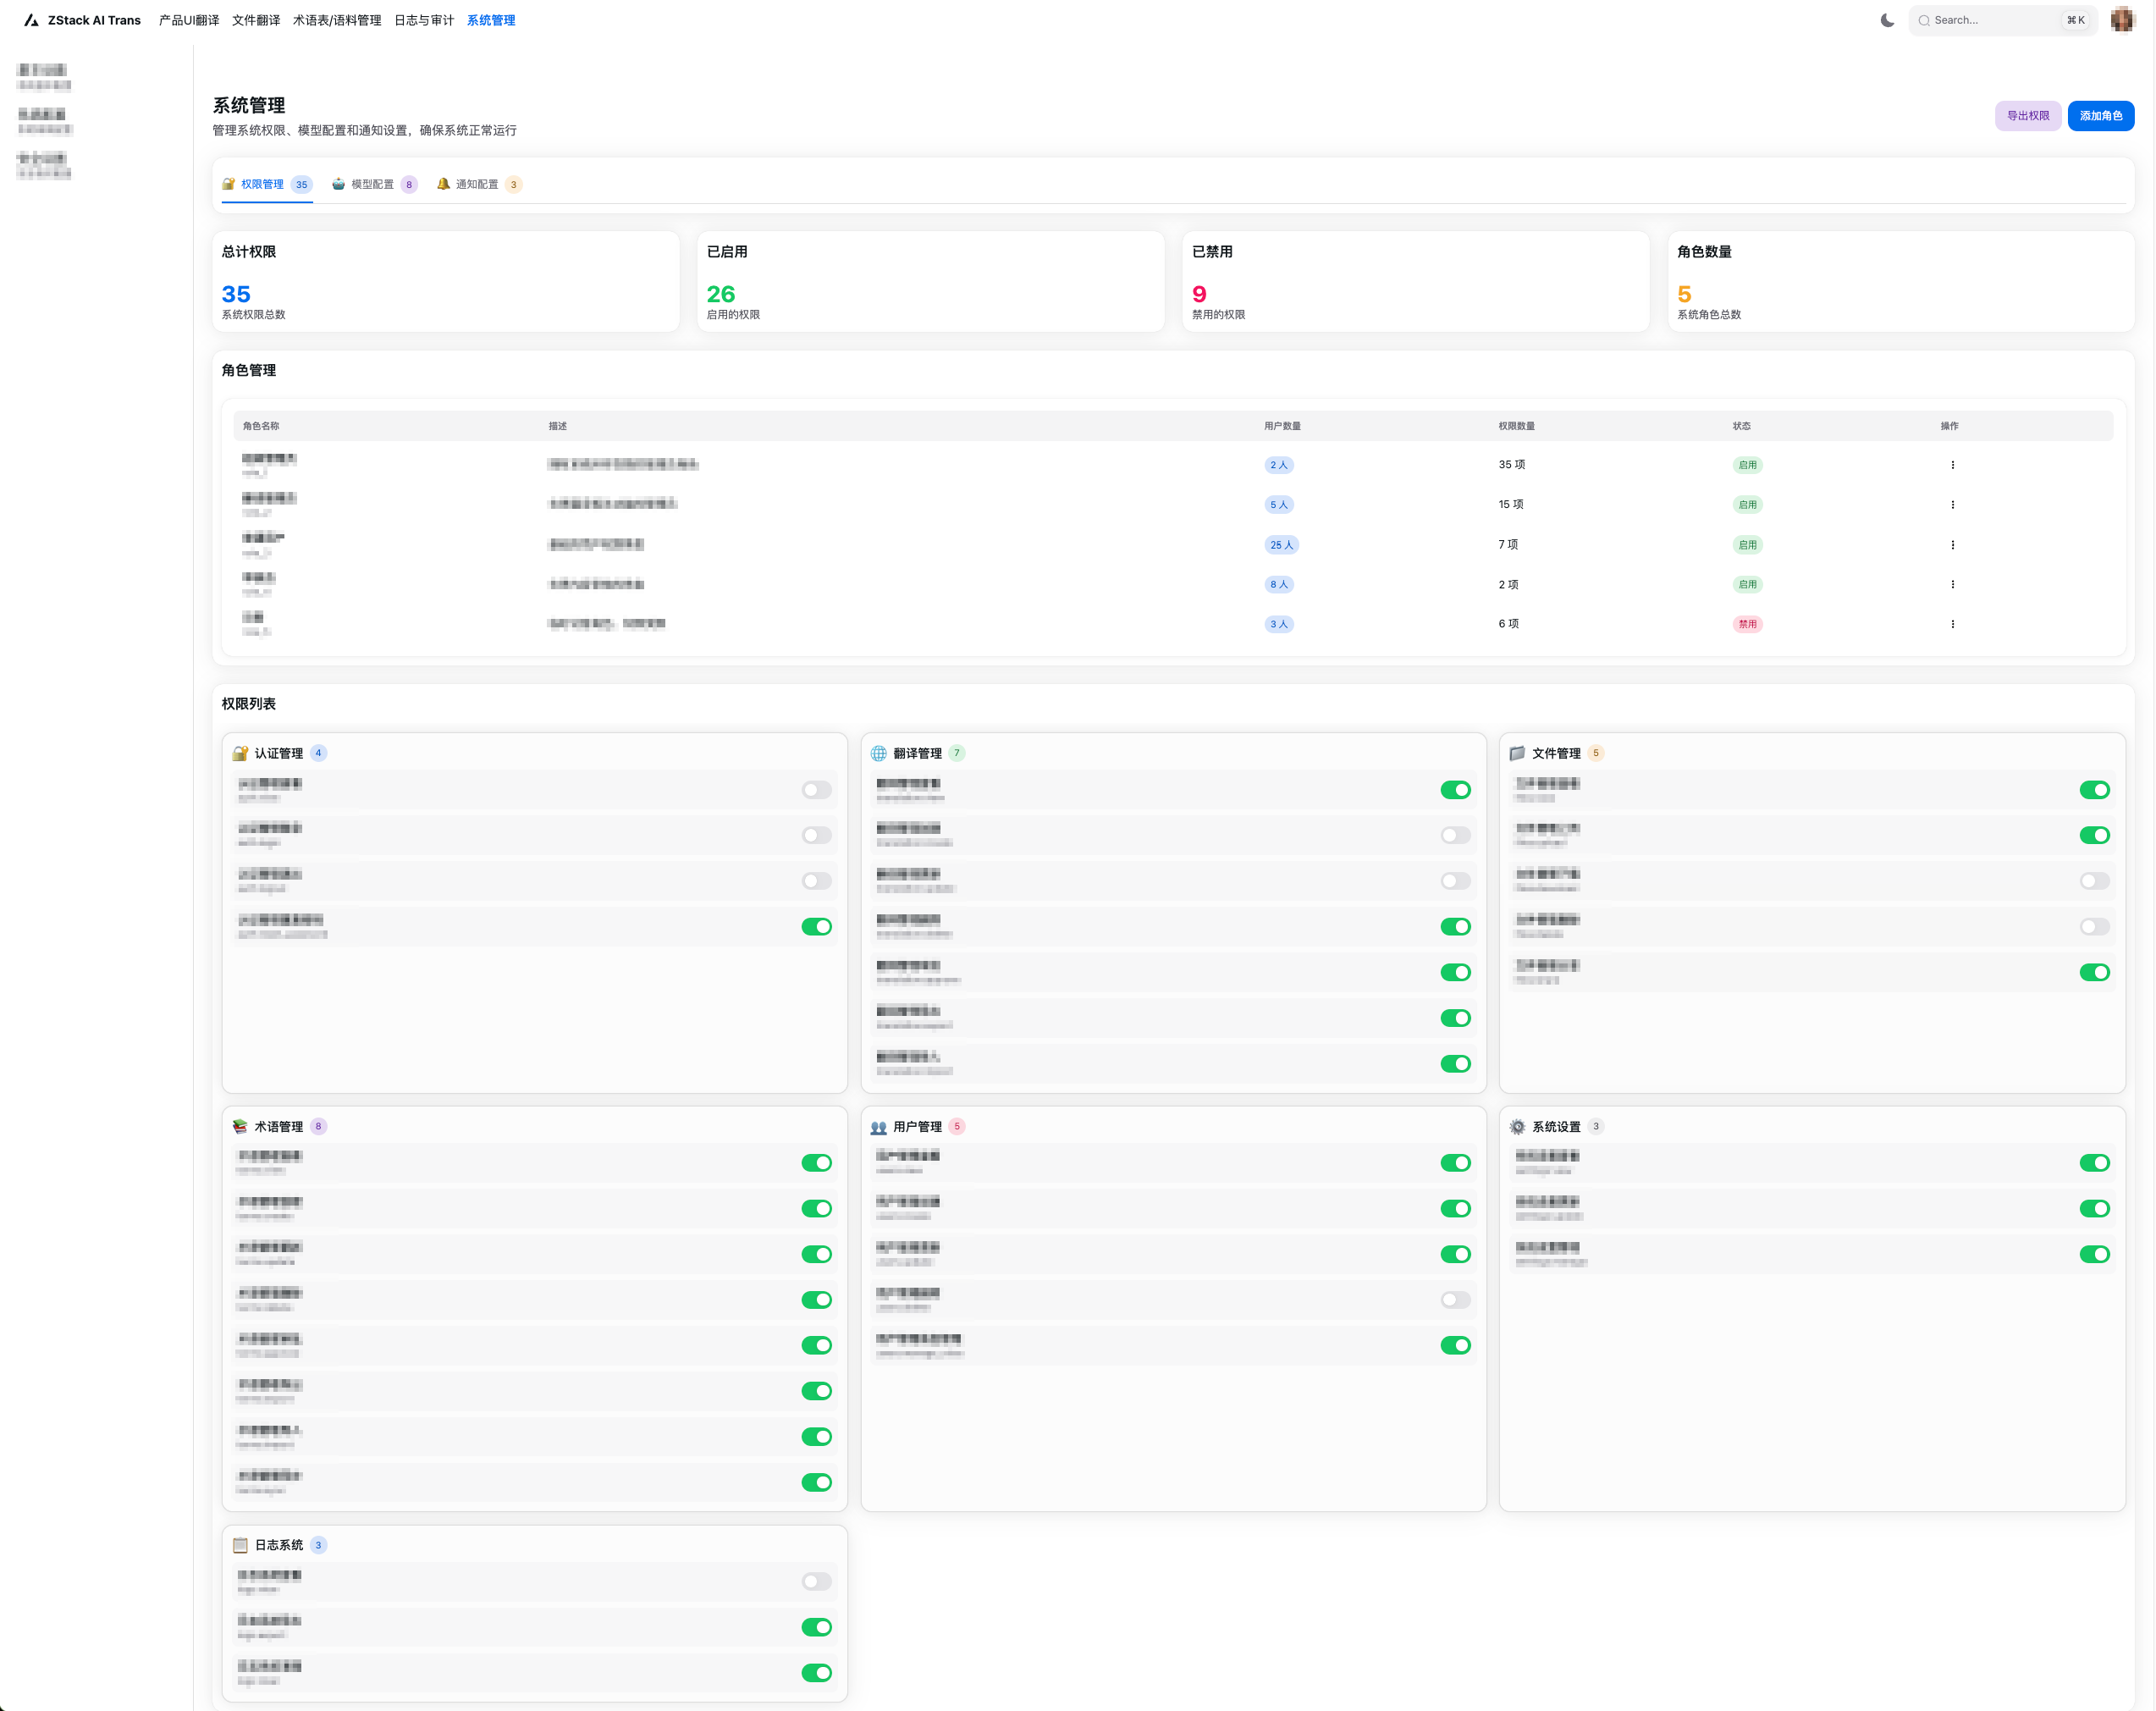Click the 6 项 permission count cell
This screenshot has height=1711, width=2156.
point(1508,624)
